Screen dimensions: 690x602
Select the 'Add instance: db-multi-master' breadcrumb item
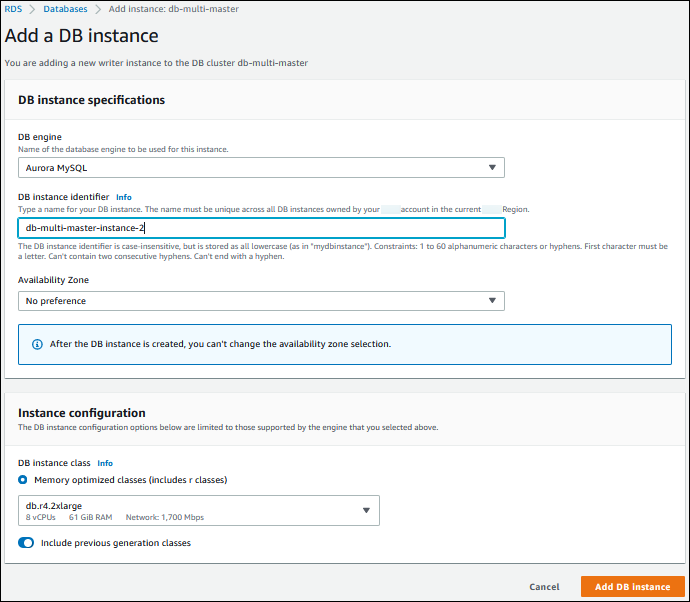pos(173,9)
